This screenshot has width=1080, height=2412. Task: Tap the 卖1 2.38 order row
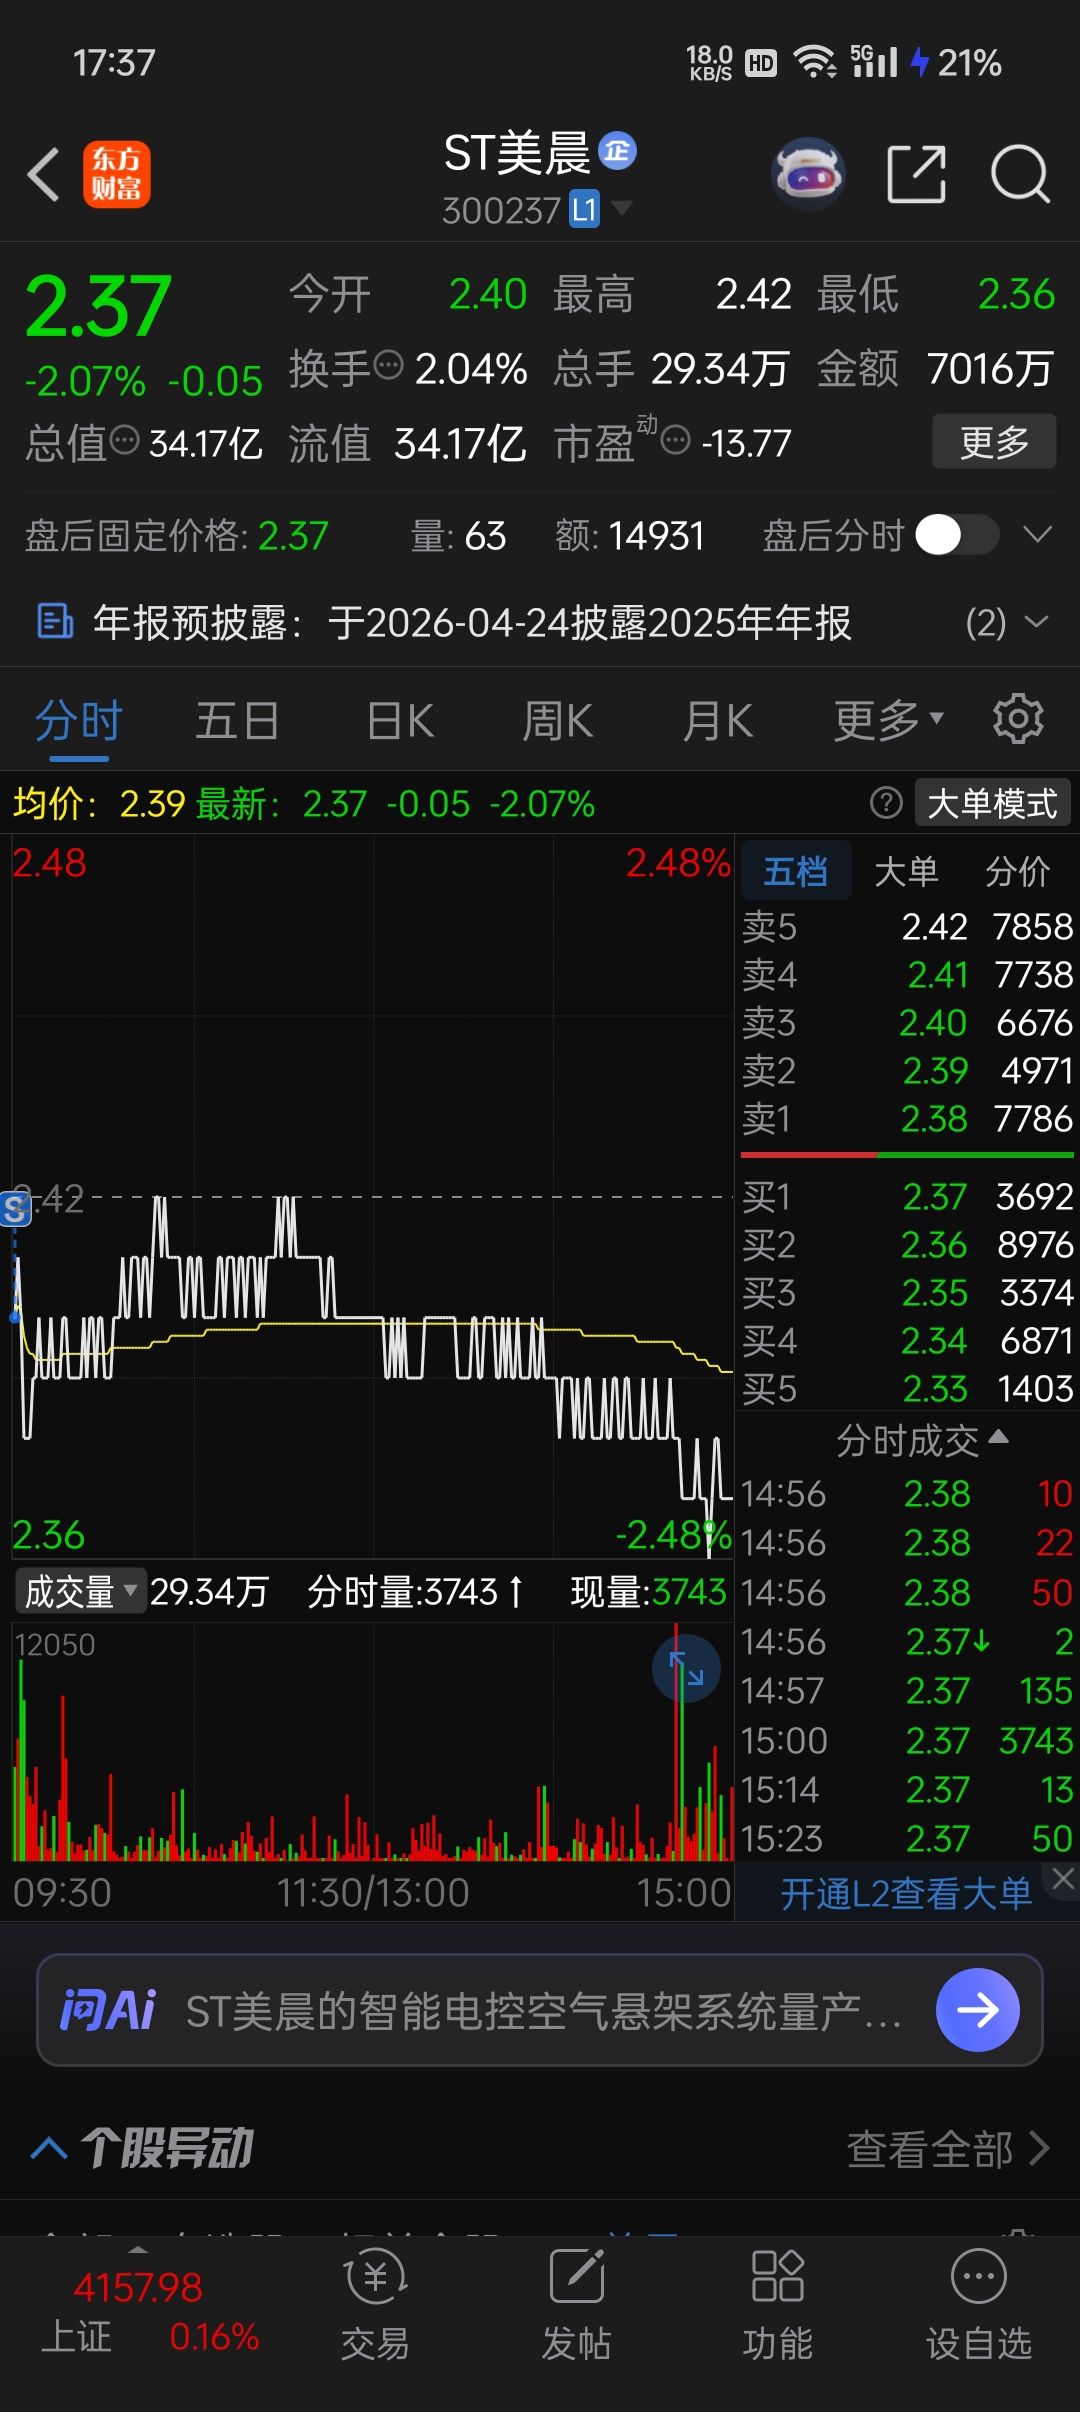pyautogui.click(x=907, y=1118)
